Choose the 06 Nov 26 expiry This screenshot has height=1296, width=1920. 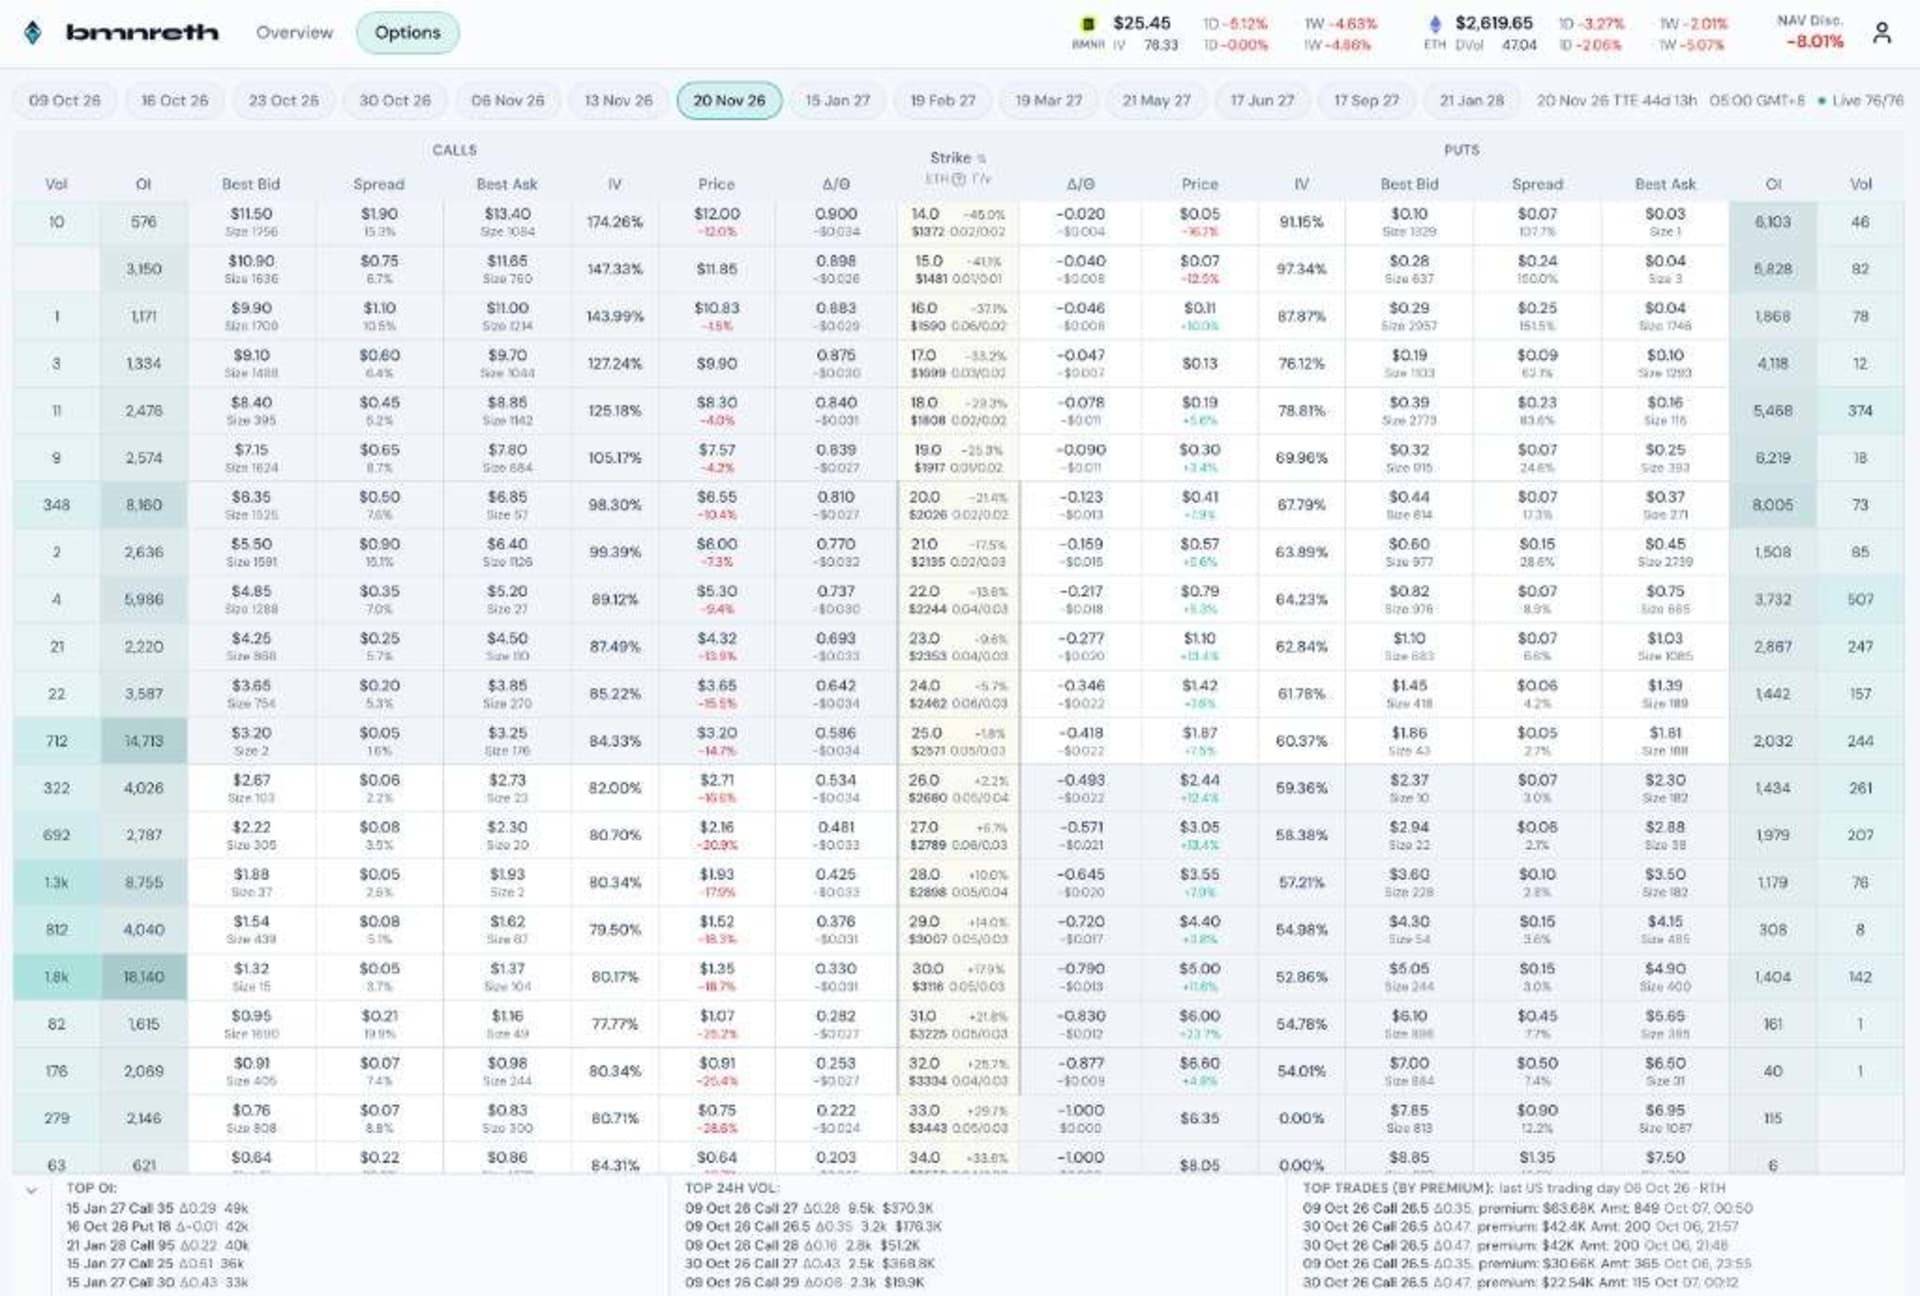508,100
